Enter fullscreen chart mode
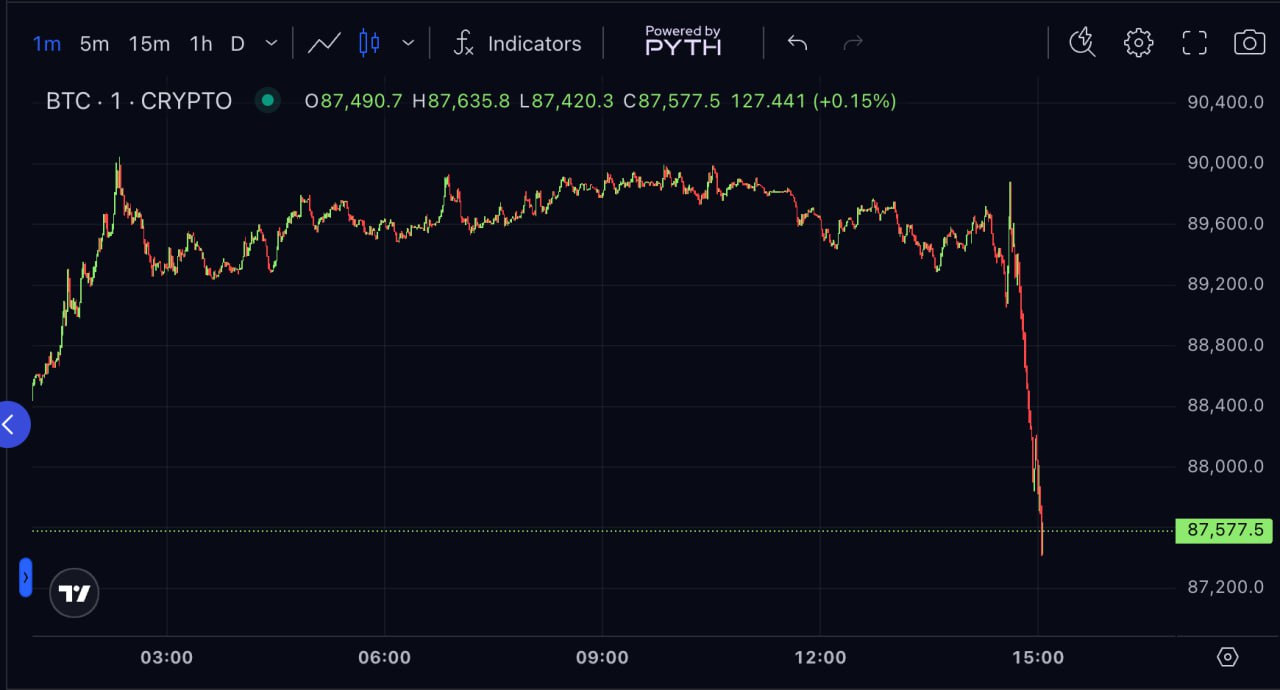The width and height of the screenshot is (1280, 690). tap(1194, 42)
